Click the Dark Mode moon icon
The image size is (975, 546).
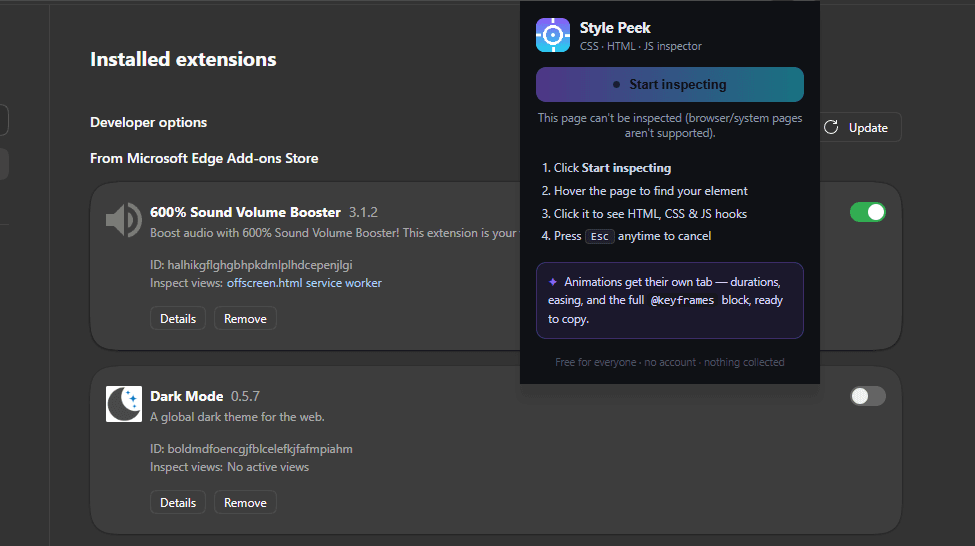(124, 404)
